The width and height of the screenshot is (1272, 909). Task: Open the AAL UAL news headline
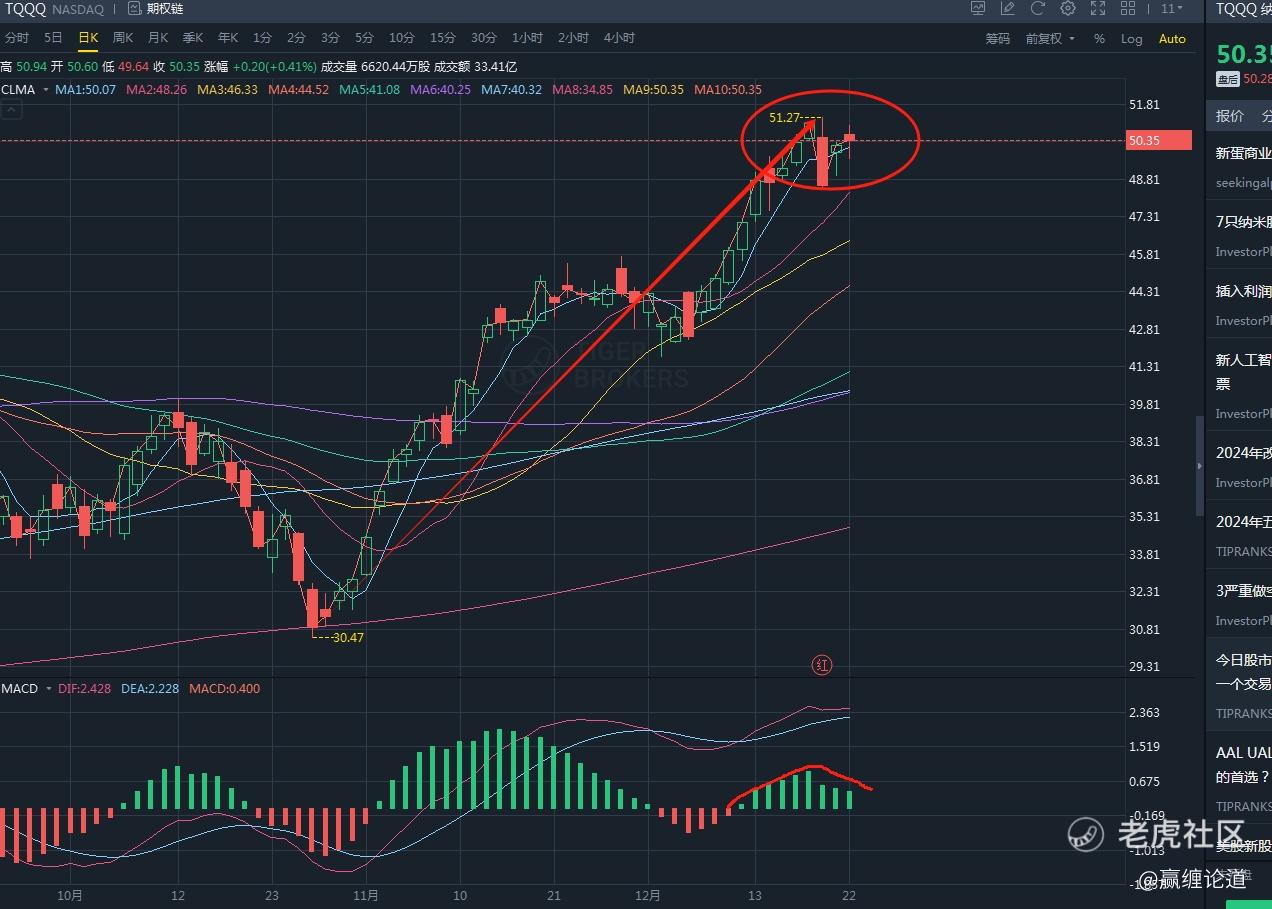pos(1243,764)
